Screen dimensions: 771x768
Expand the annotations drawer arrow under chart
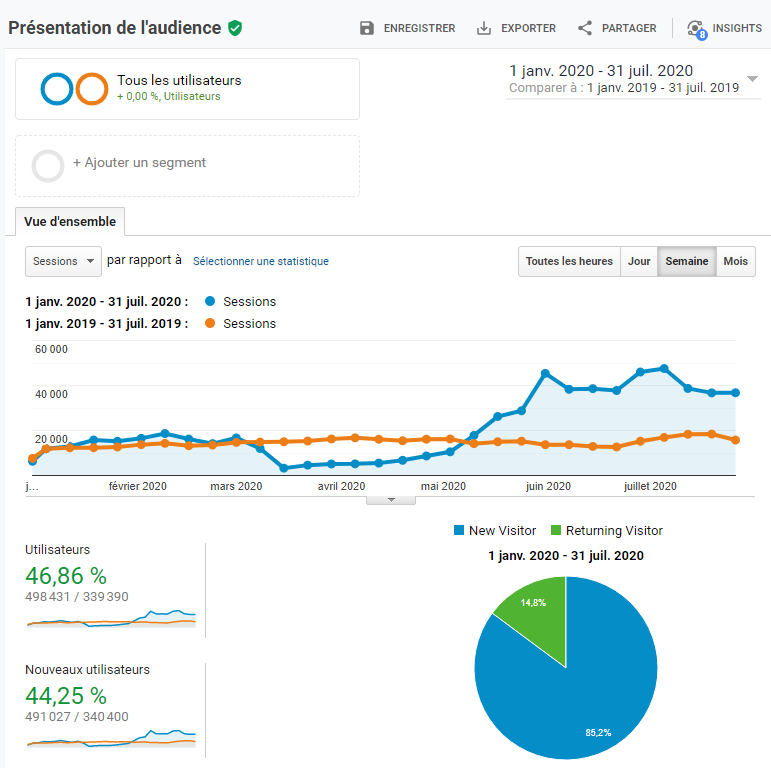coord(391,500)
